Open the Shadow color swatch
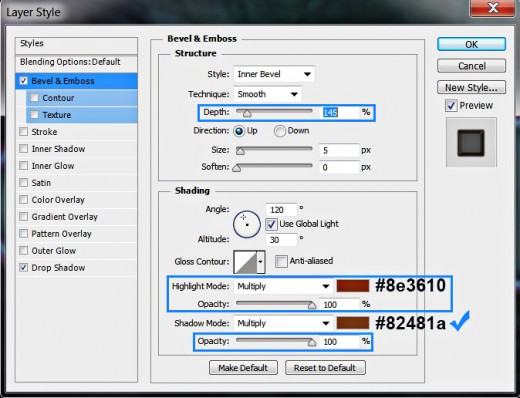Viewport: 520px width, 398px height. tap(353, 323)
